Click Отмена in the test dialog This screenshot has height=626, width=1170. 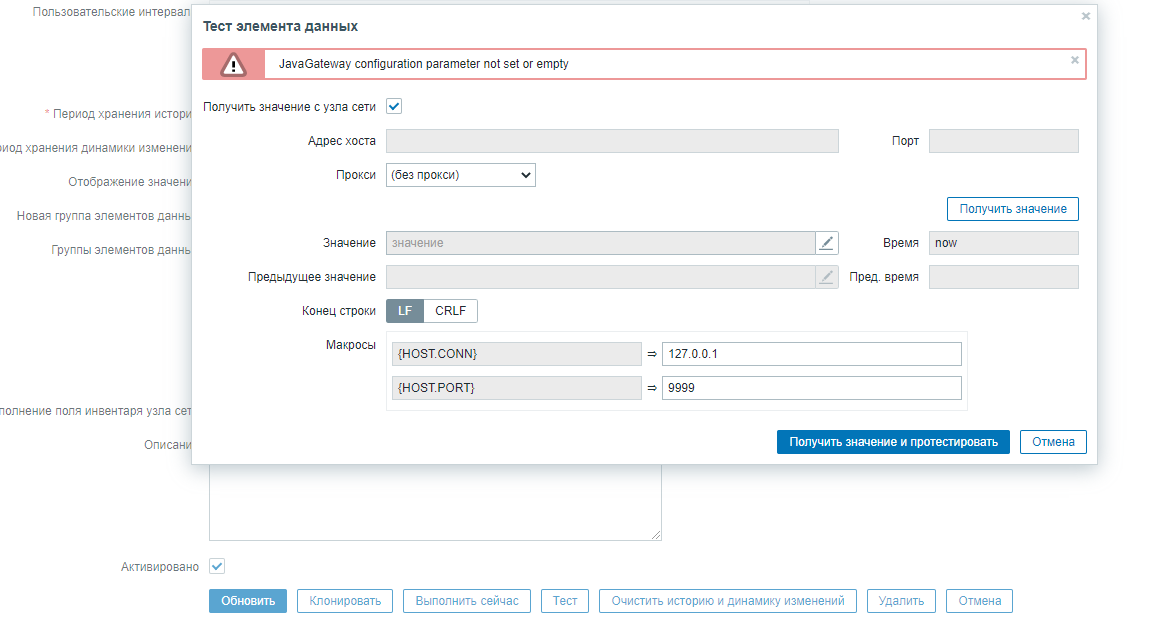1052,442
